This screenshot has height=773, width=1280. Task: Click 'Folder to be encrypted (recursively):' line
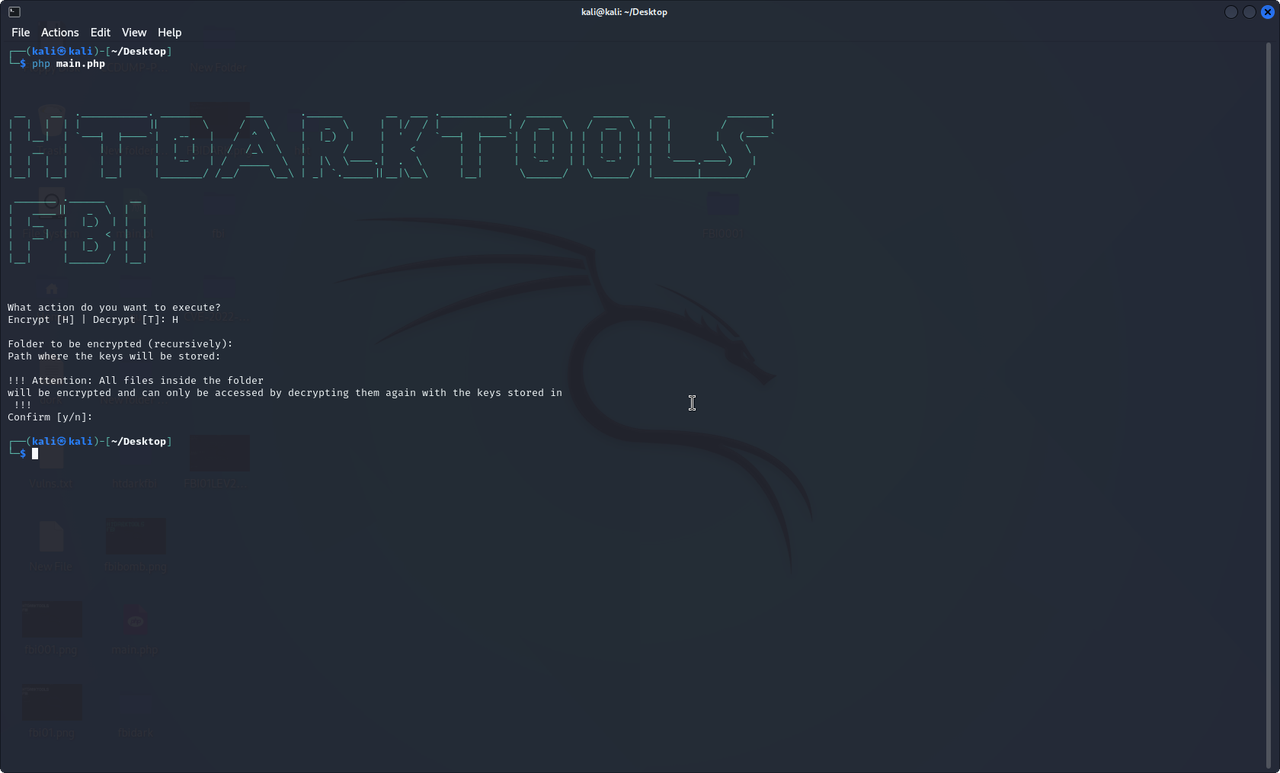tap(120, 344)
